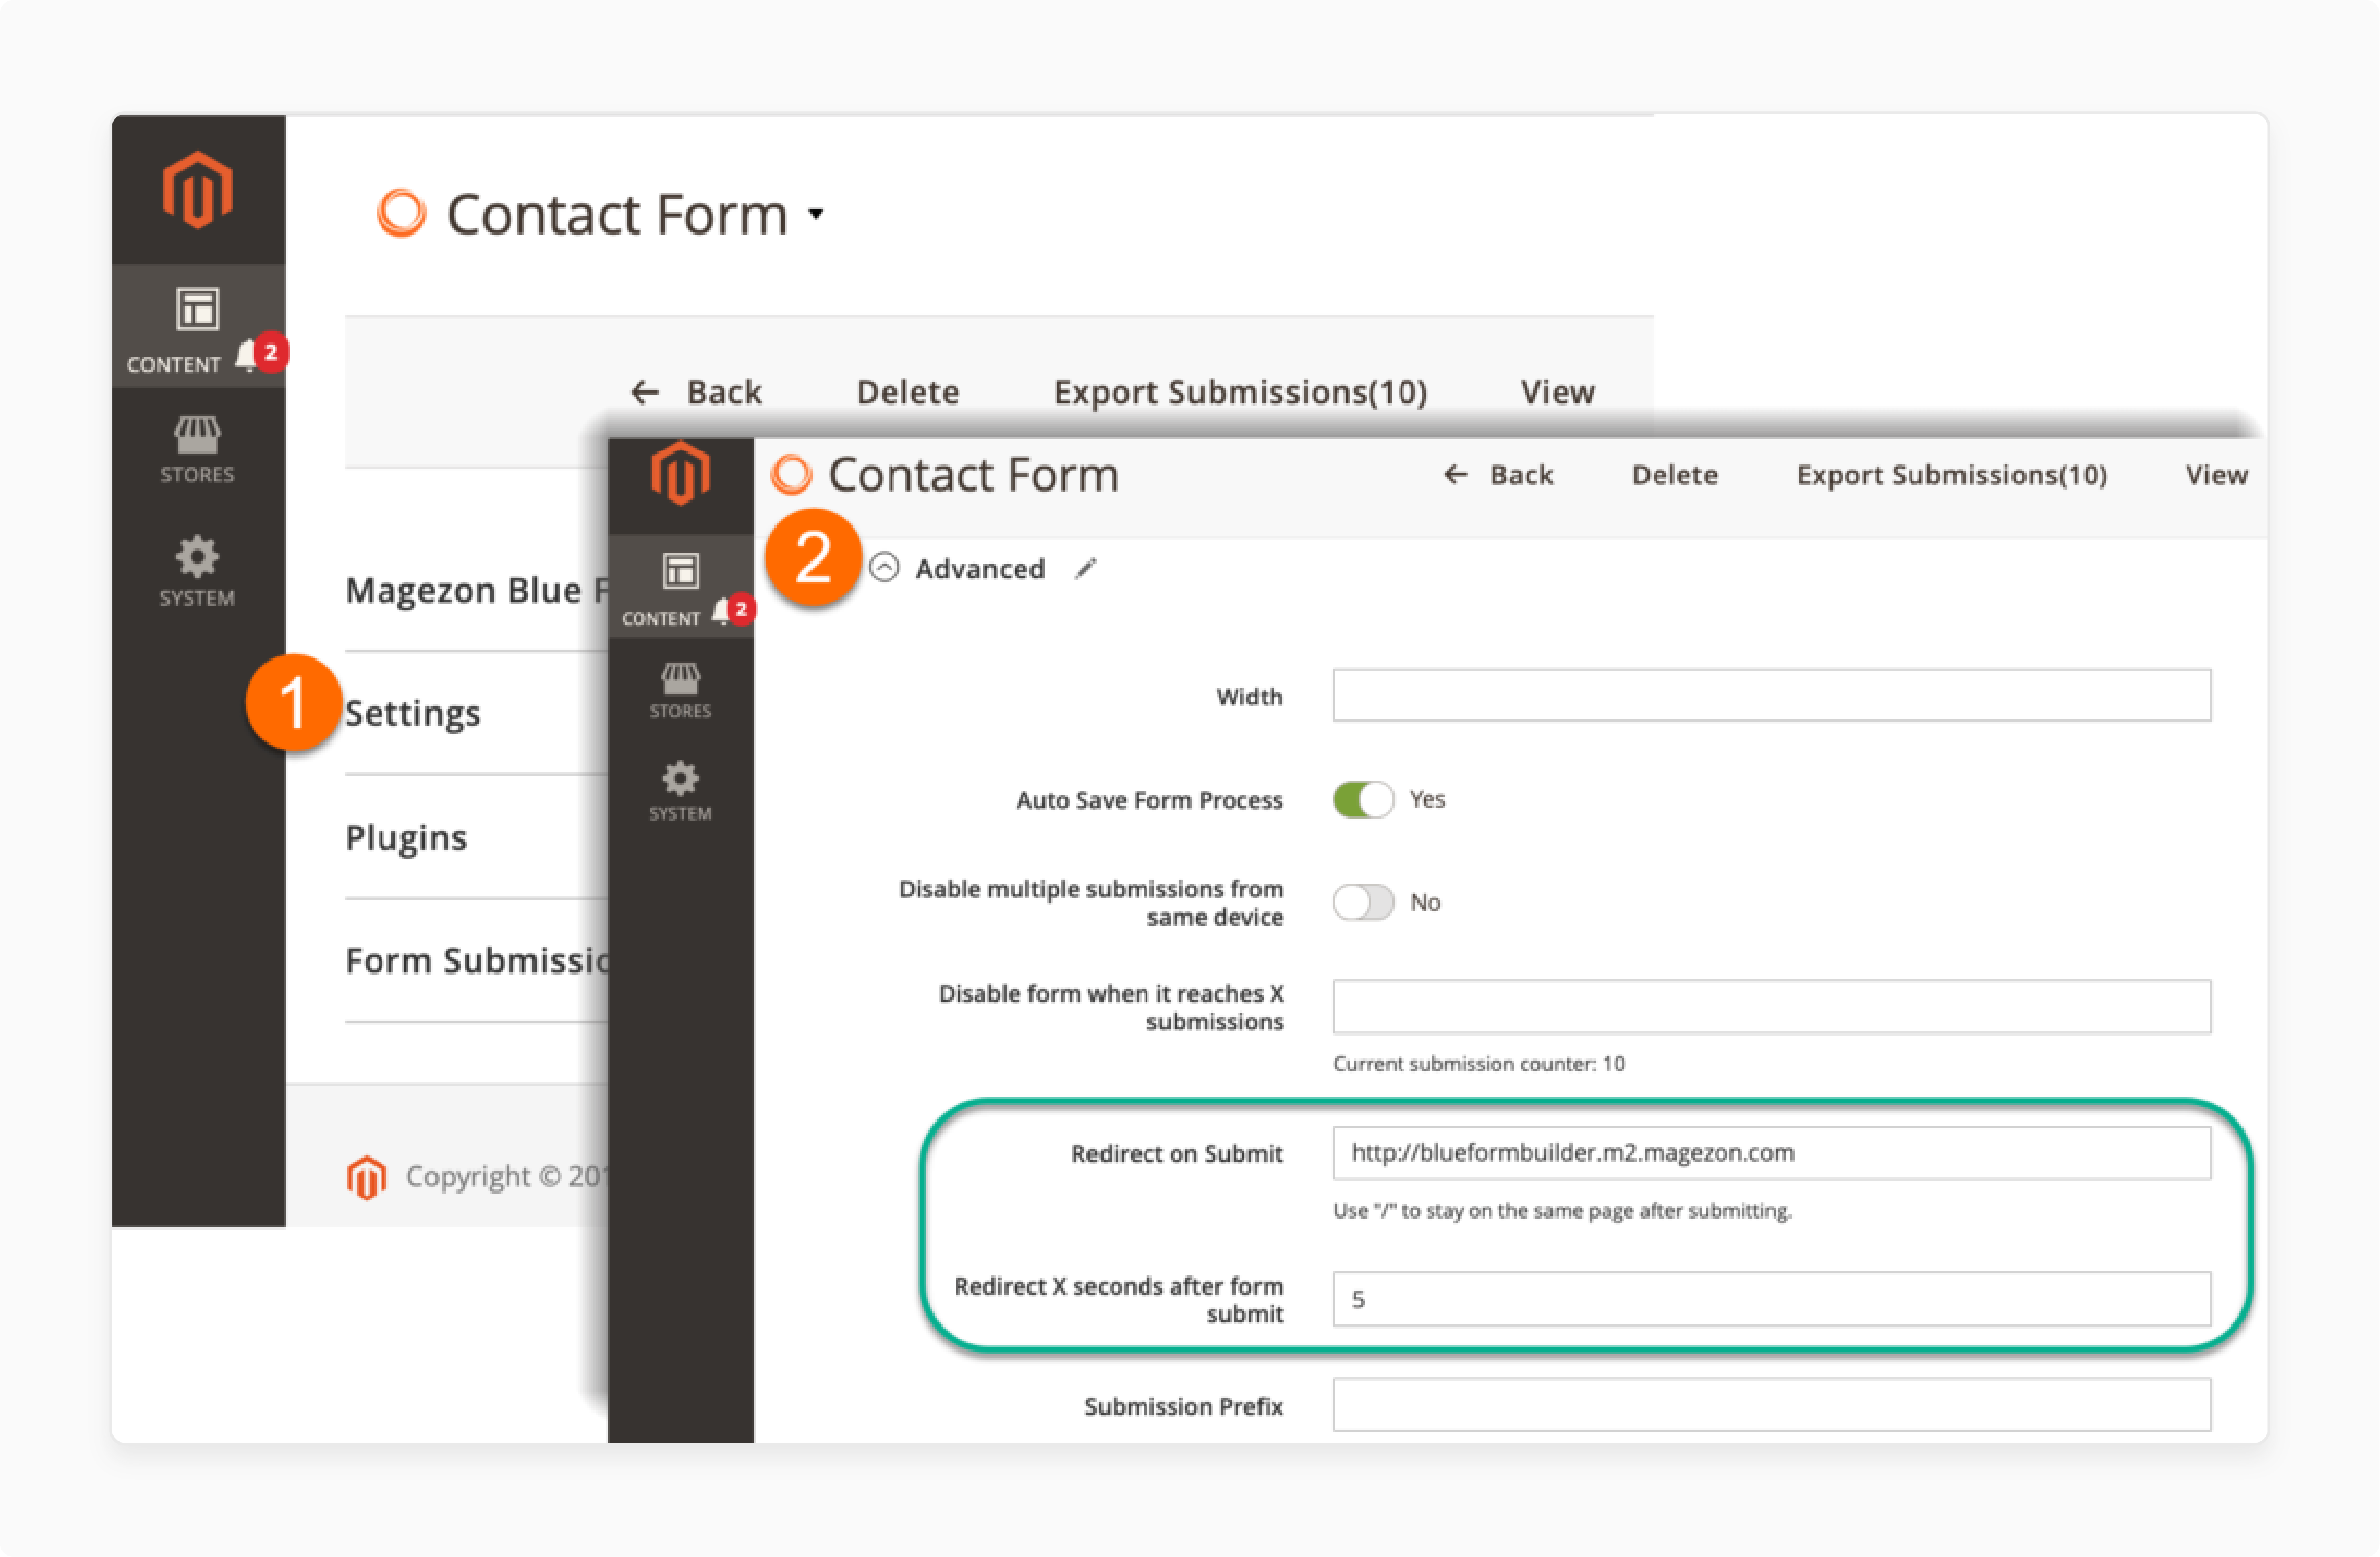Click Delete in the back window toolbar

908,392
